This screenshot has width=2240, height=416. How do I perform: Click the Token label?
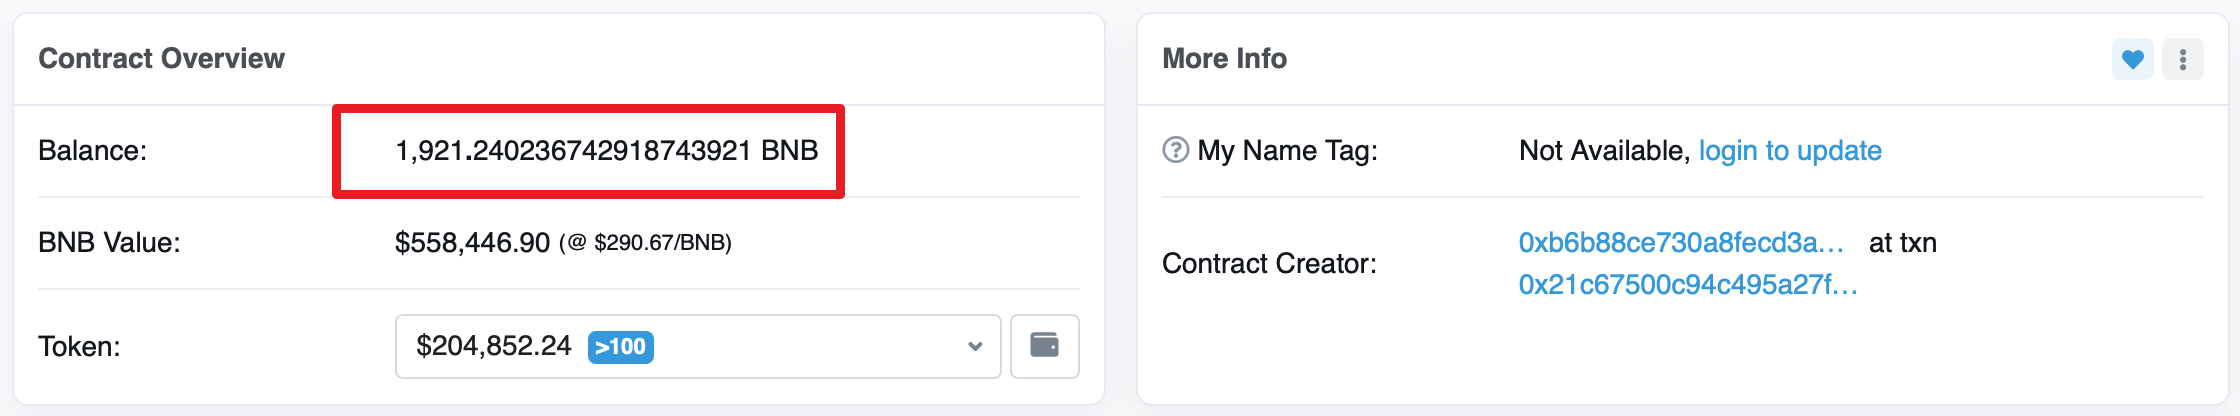tap(79, 346)
